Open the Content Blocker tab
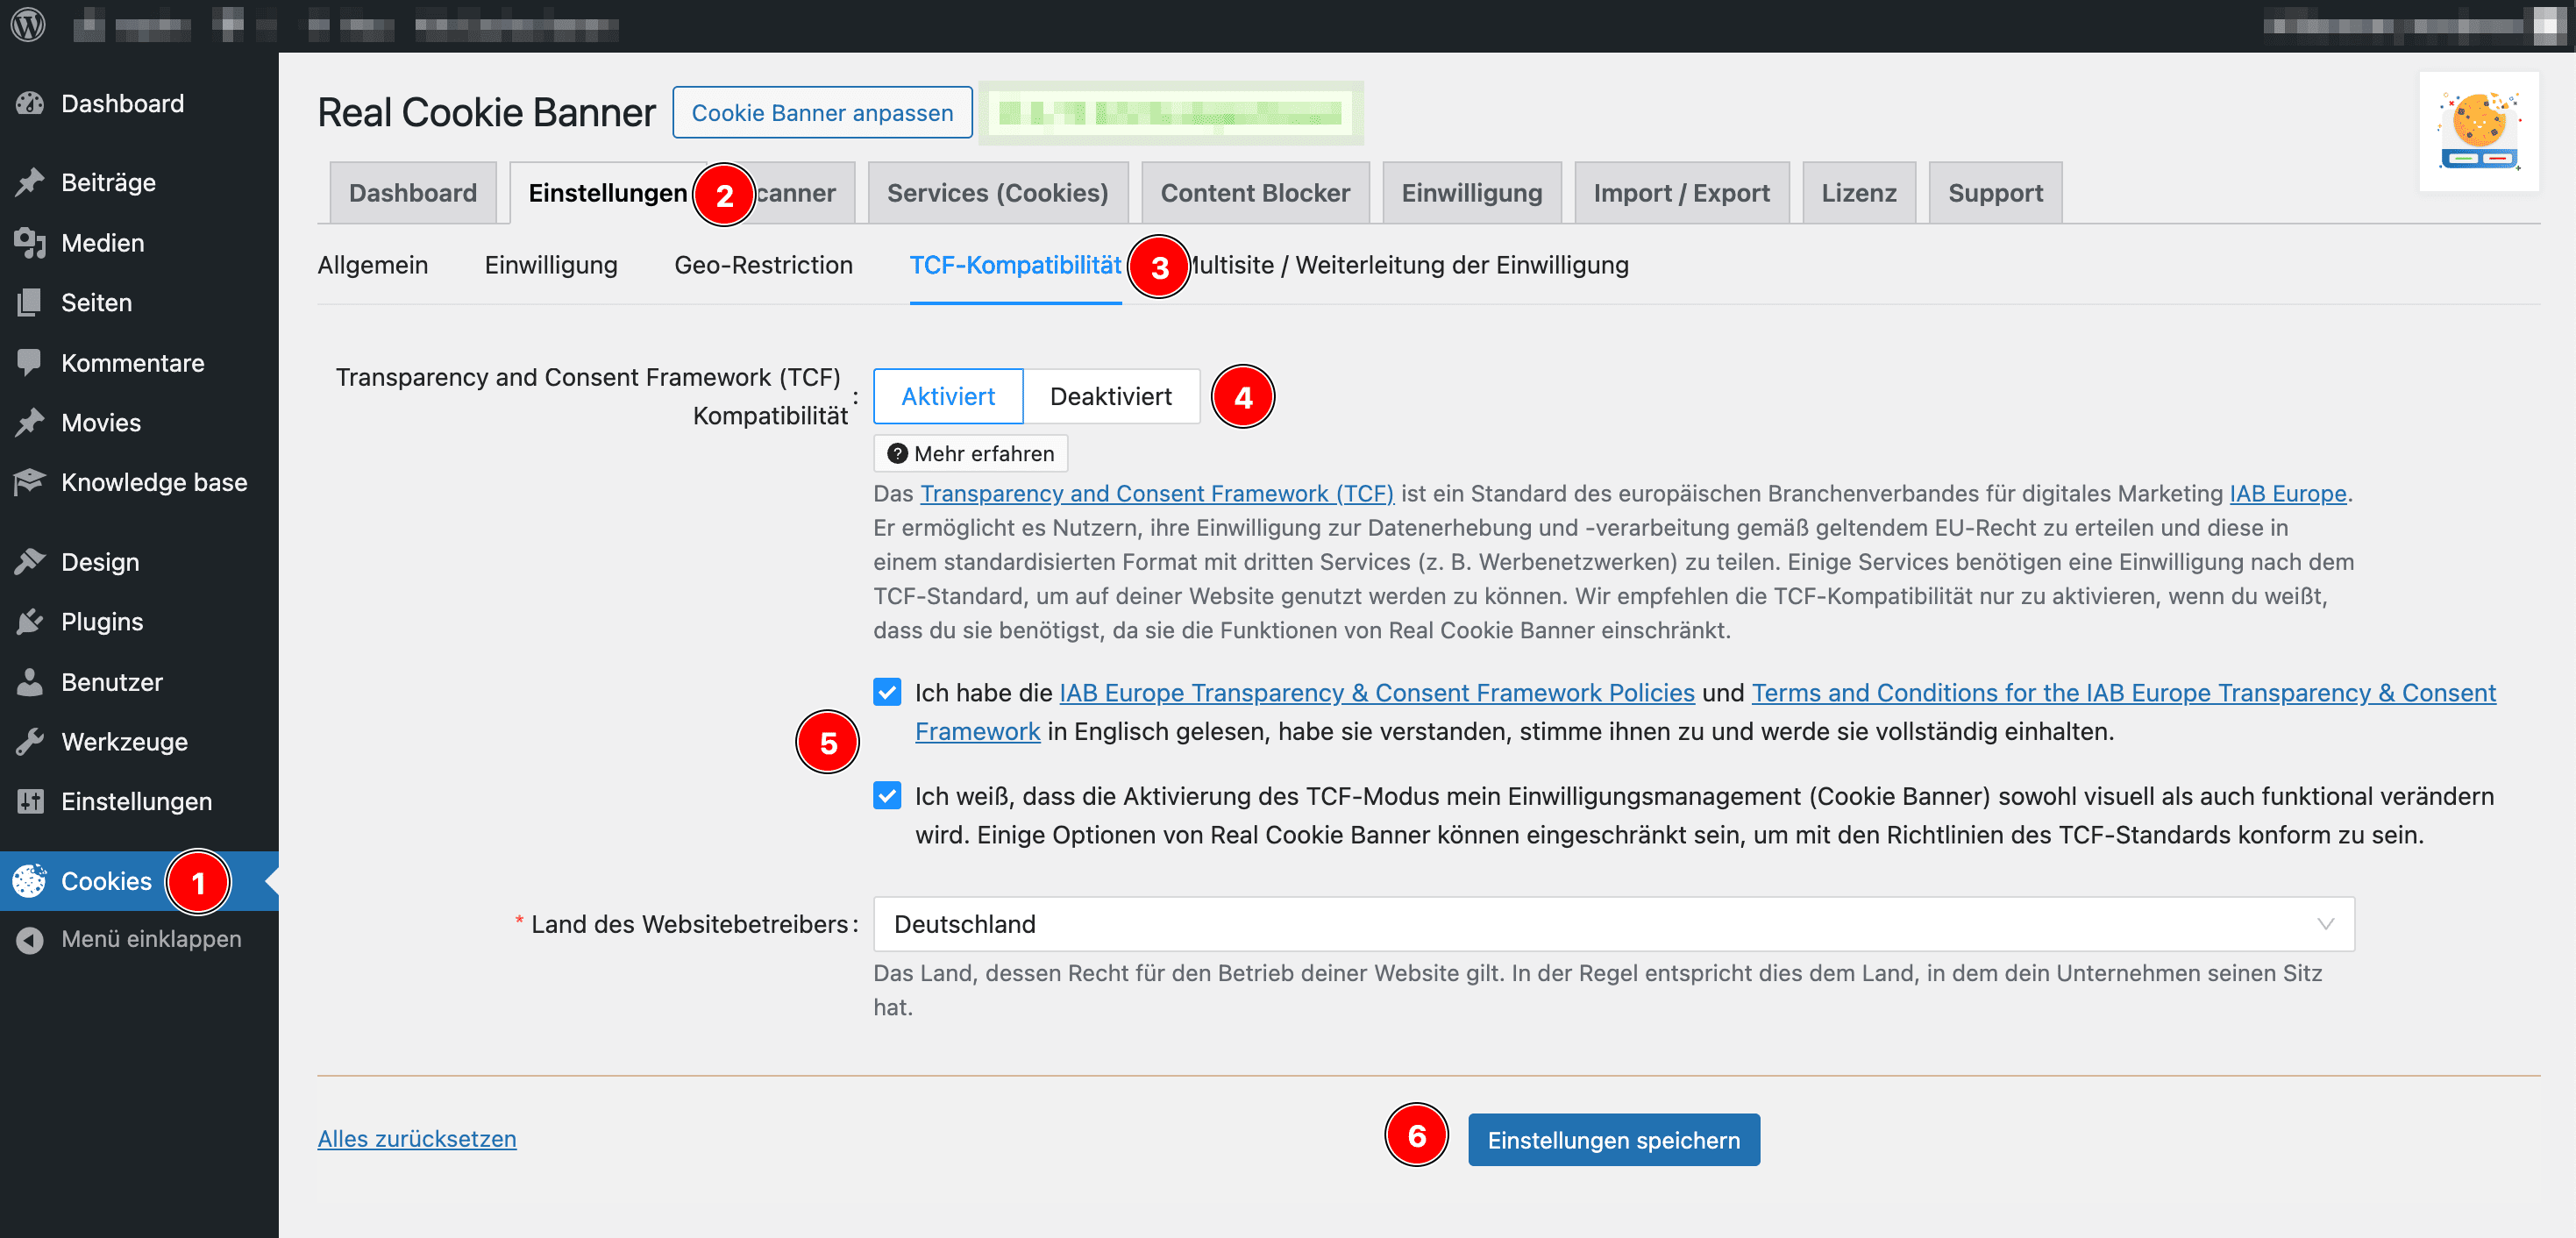Image resolution: width=2576 pixels, height=1238 pixels. click(x=1254, y=193)
